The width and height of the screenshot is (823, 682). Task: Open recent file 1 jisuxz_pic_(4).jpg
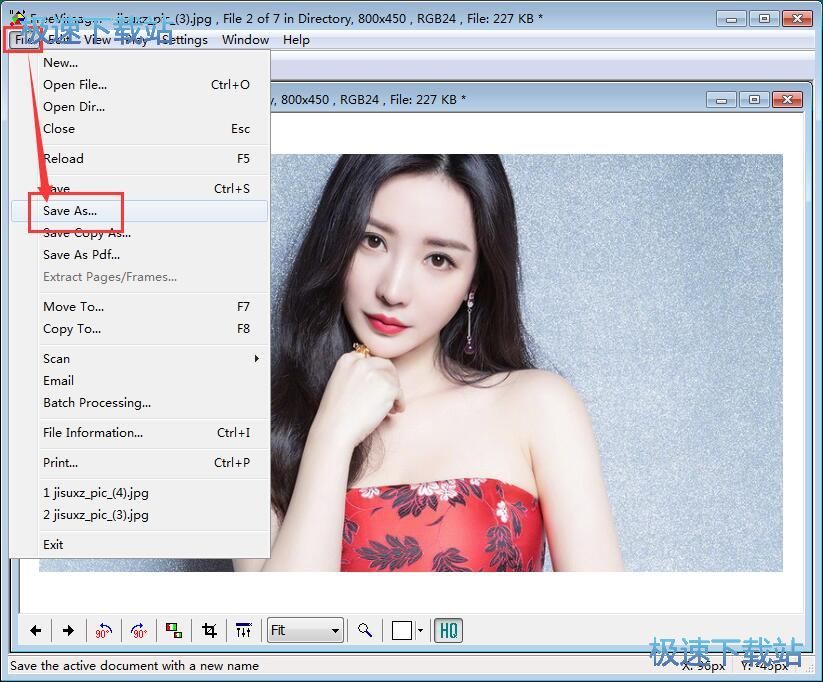[140, 492]
